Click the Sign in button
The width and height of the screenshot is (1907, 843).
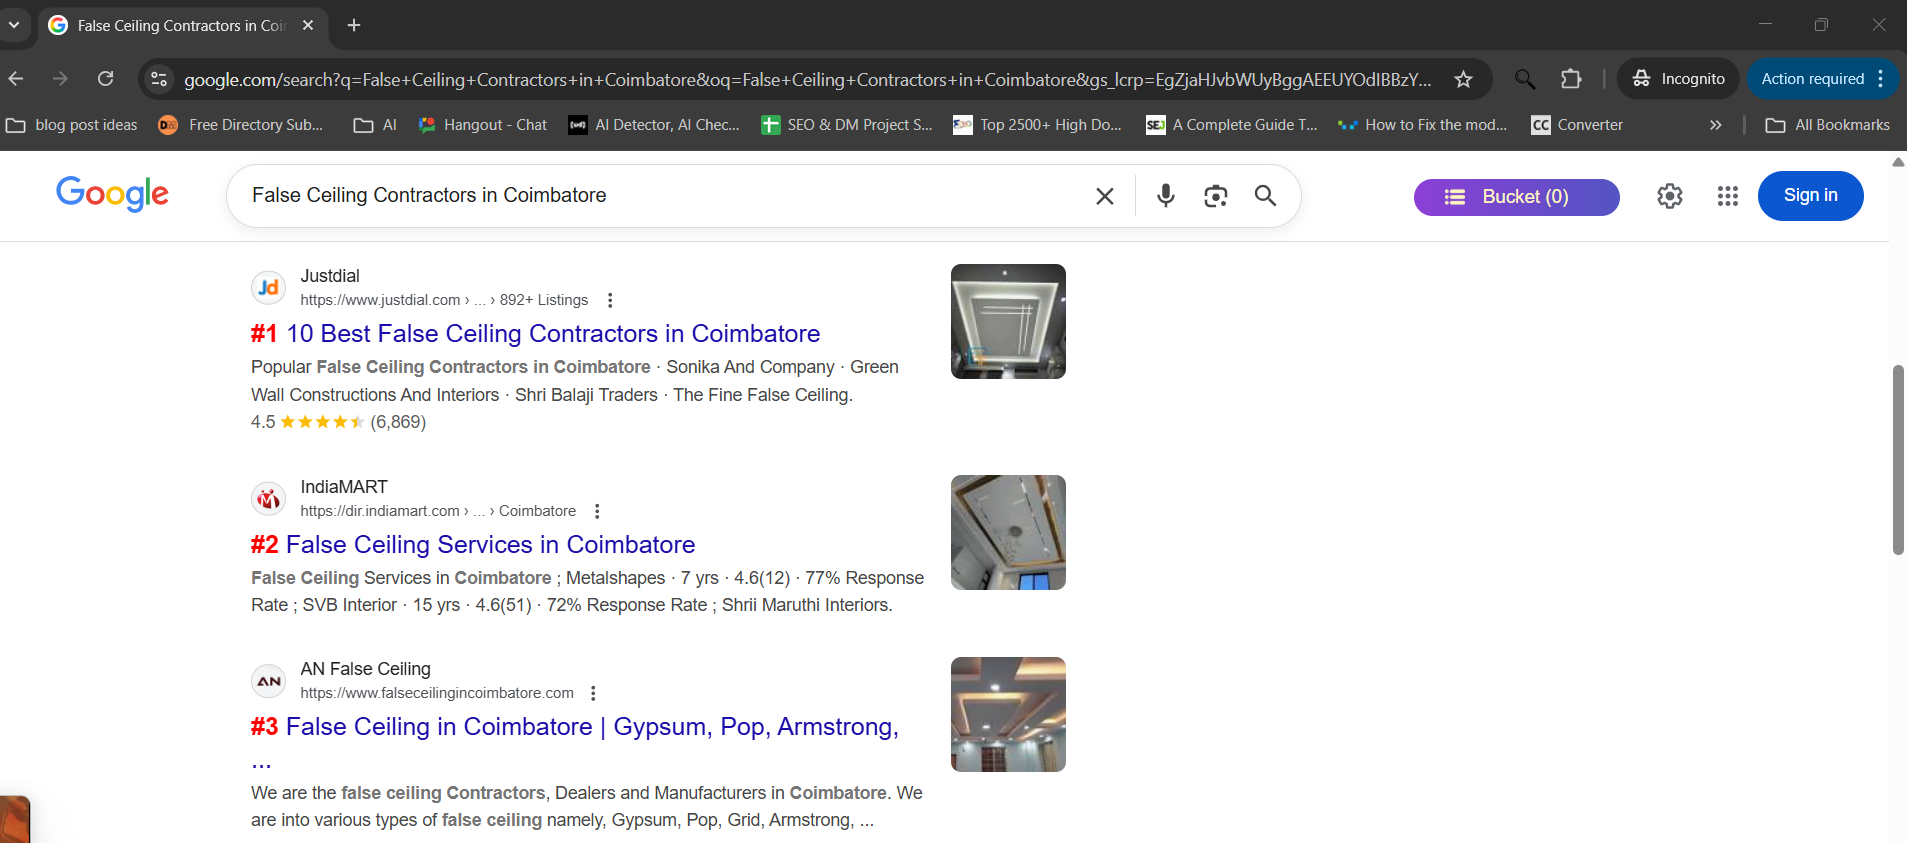pyautogui.click(x=1809, y=196)
